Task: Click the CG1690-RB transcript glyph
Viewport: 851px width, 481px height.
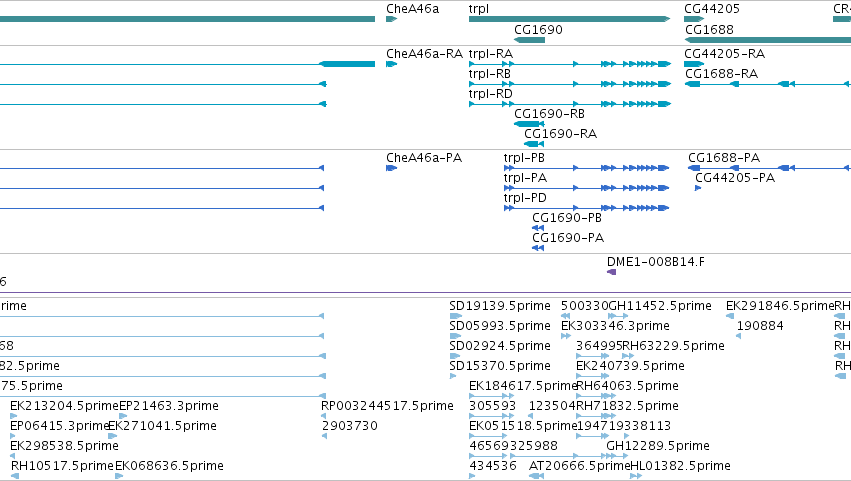Action: [x=529, y=124]
